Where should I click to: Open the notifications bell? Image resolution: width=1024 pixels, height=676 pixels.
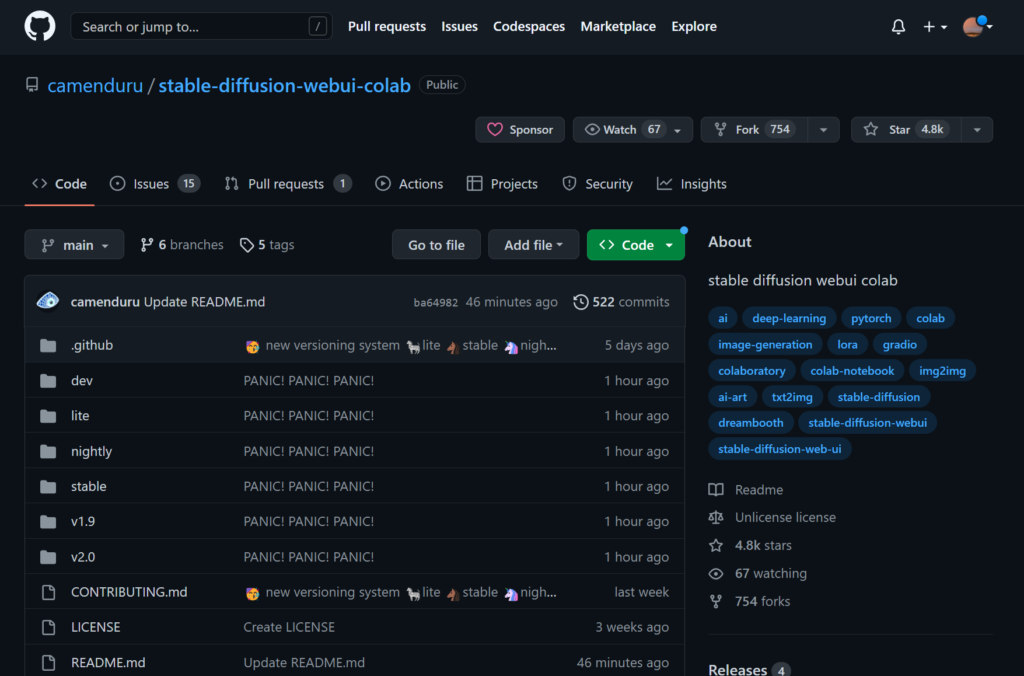(x=898, y=27)
